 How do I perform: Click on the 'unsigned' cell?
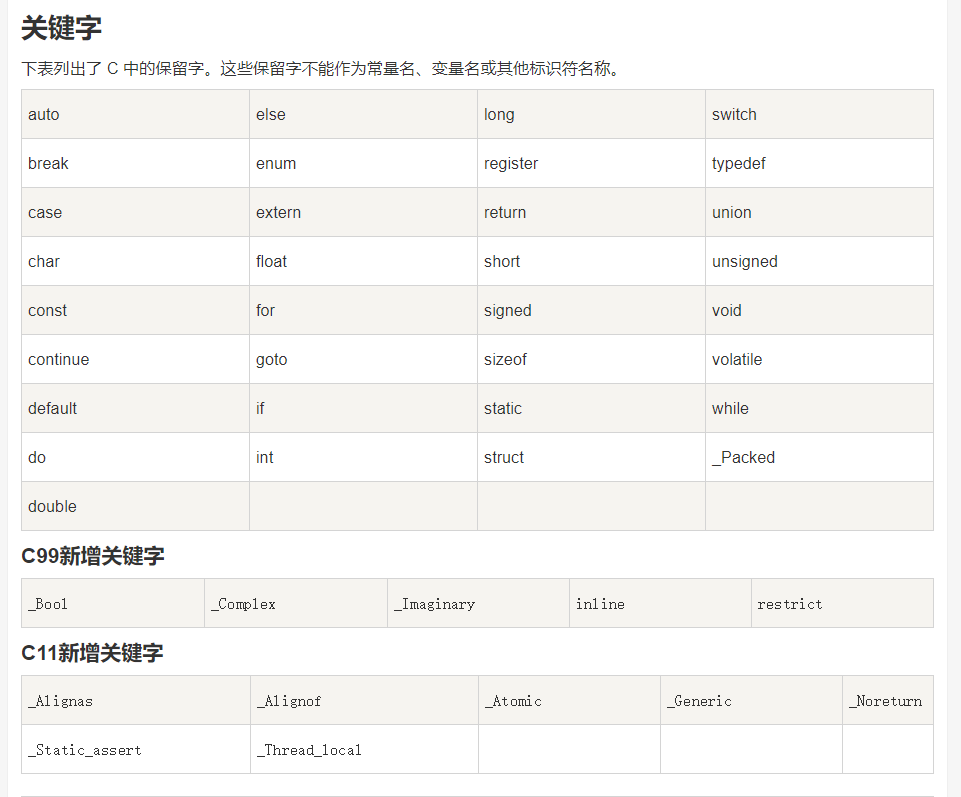click(744, 261)
